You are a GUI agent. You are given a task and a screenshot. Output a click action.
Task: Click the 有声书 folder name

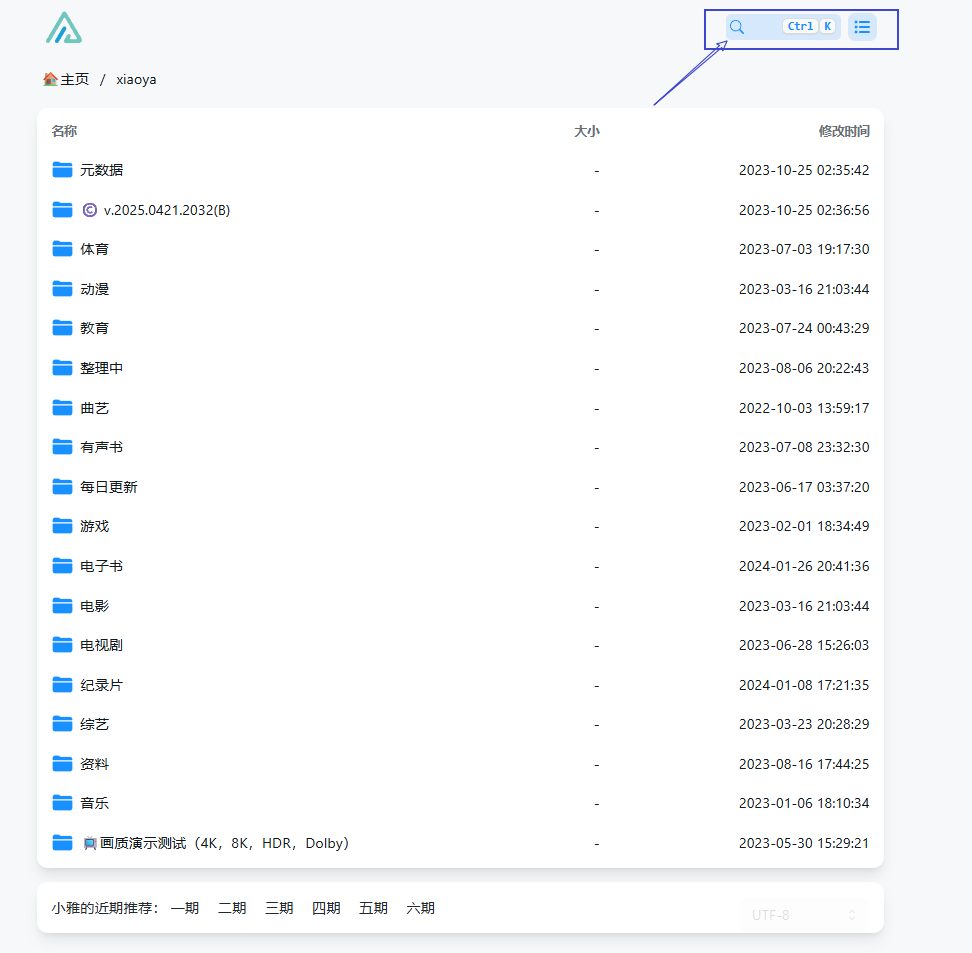click(102, 447)
